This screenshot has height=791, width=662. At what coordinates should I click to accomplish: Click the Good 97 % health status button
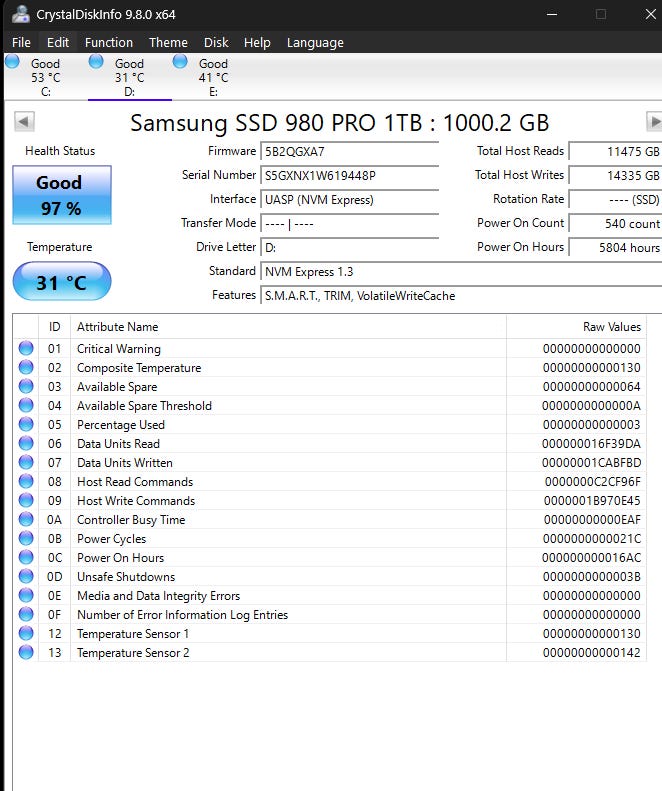click(x=62, y=195)
